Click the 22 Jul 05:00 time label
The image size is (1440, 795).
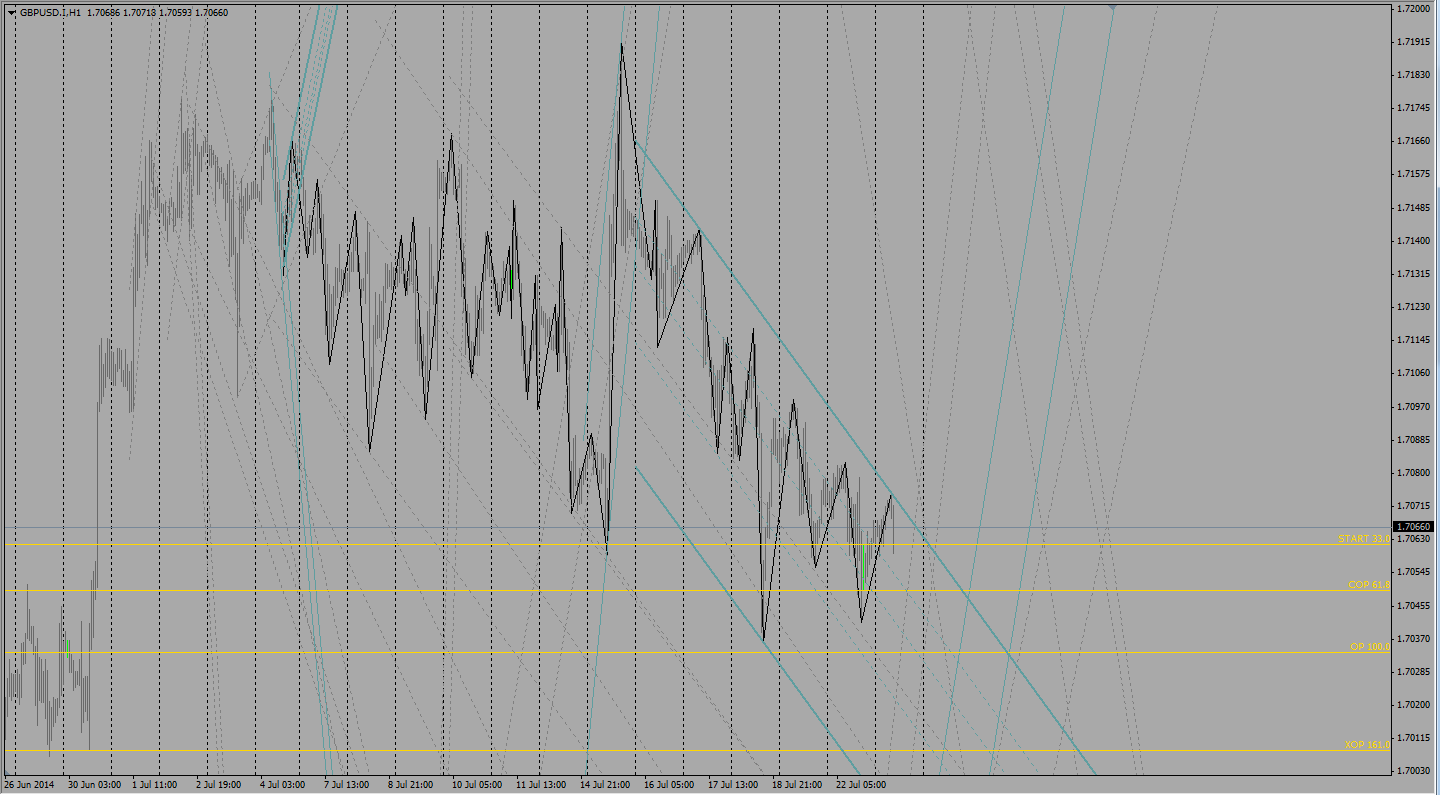(861, 785)
